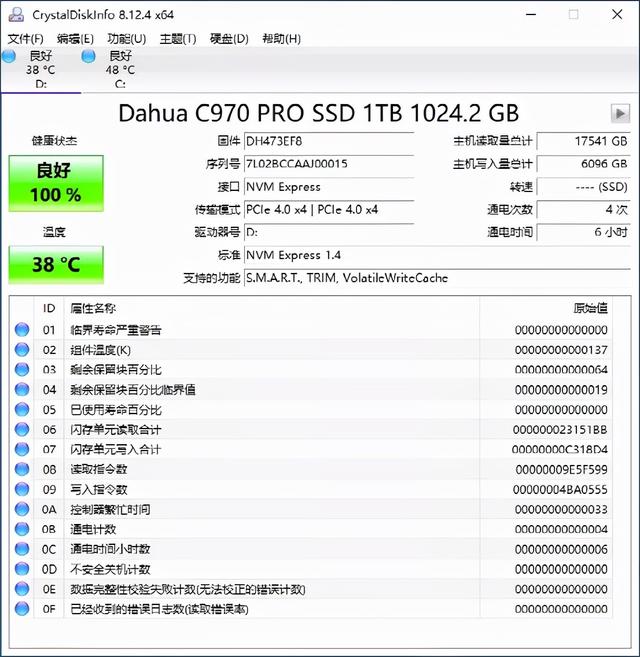Click status orb for attribute 01

coord(22,330)
